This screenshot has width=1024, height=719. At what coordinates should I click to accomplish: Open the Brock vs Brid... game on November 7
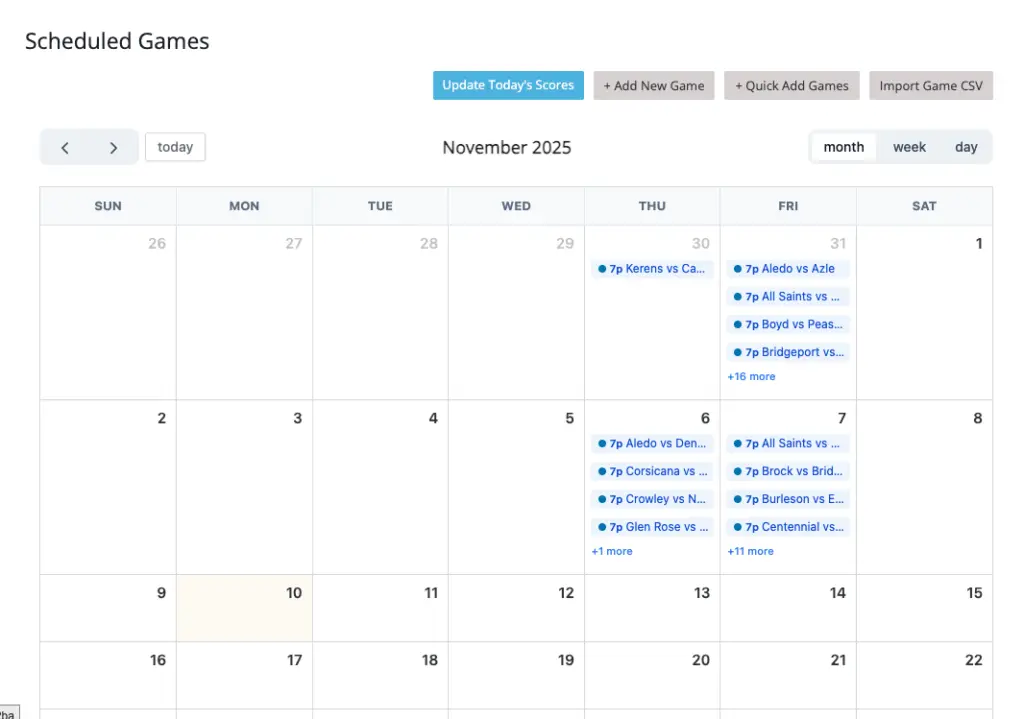pos(788,471)
